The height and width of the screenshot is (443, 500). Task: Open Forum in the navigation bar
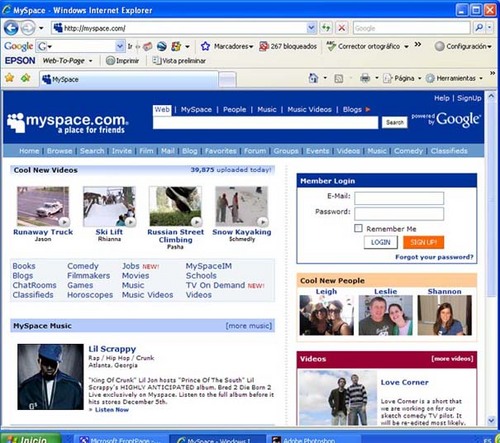pos(255,151)
